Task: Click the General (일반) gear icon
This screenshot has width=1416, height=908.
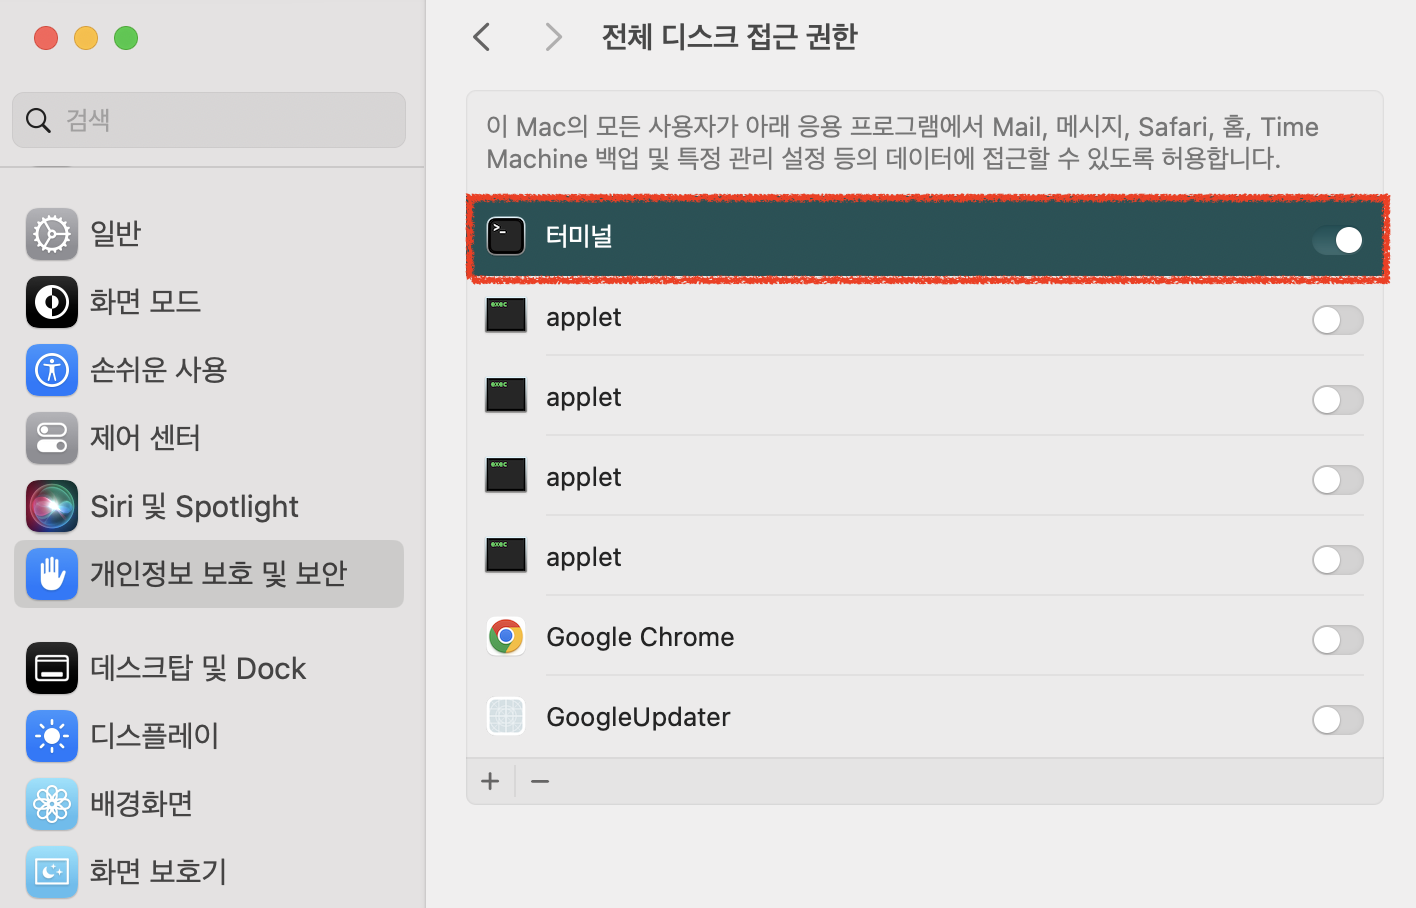Action: [52, 234]
